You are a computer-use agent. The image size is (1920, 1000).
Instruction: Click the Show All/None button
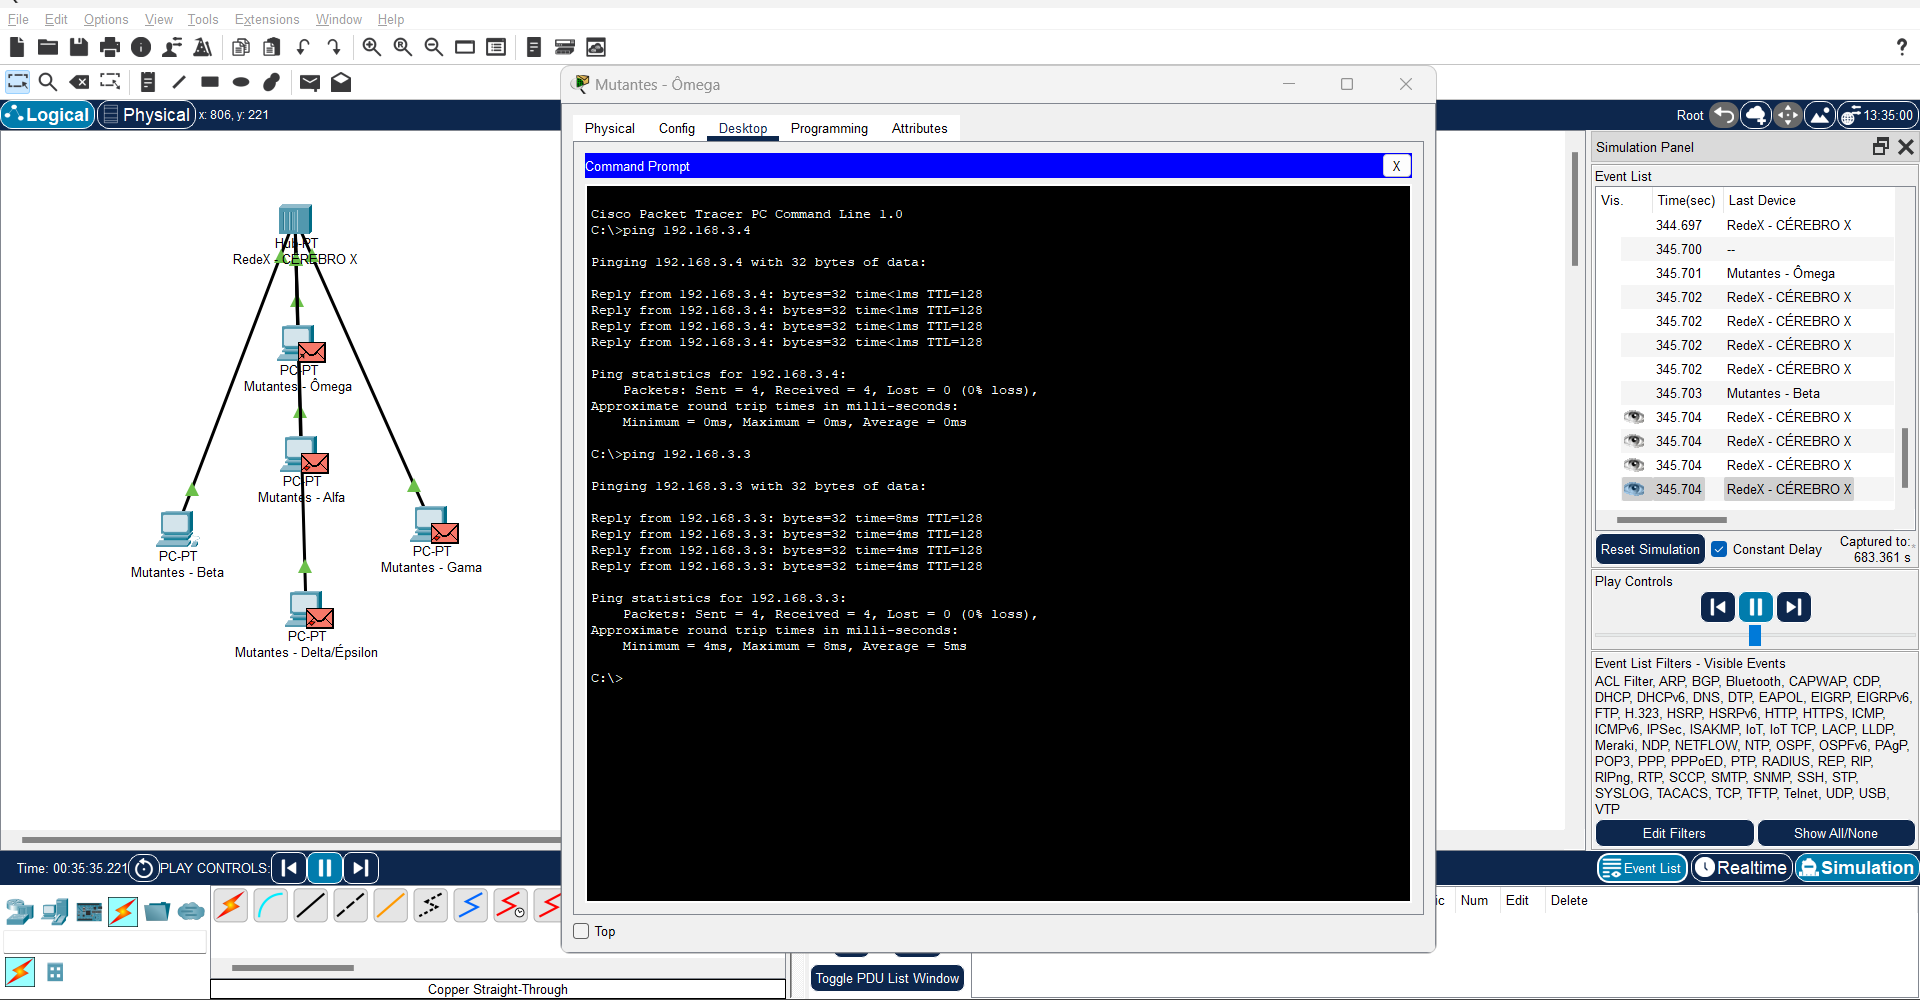1836,833
